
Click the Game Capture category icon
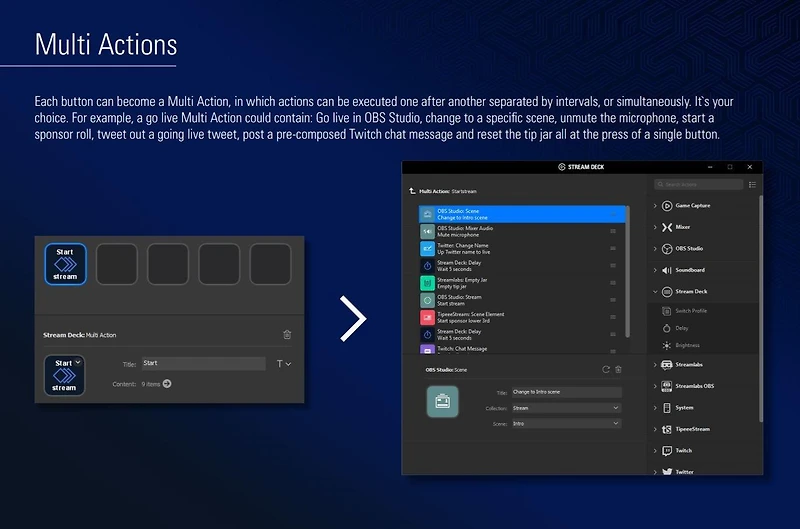667,206
